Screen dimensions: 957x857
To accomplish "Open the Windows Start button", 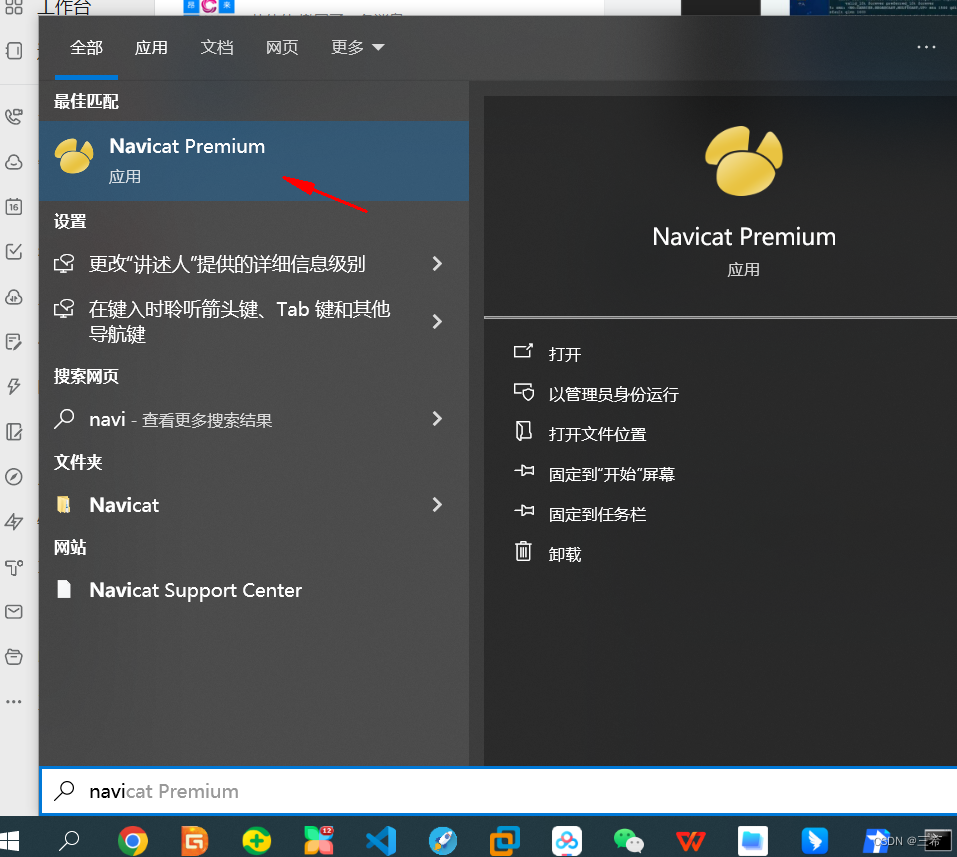I will click(x=10, y=841).
